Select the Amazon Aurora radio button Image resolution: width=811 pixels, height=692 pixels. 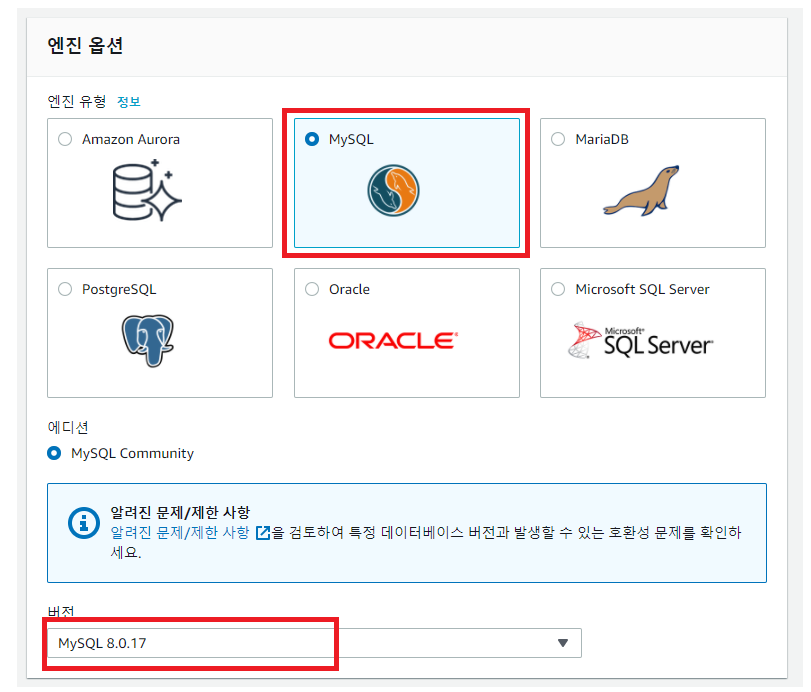click(x=65, y=139)
